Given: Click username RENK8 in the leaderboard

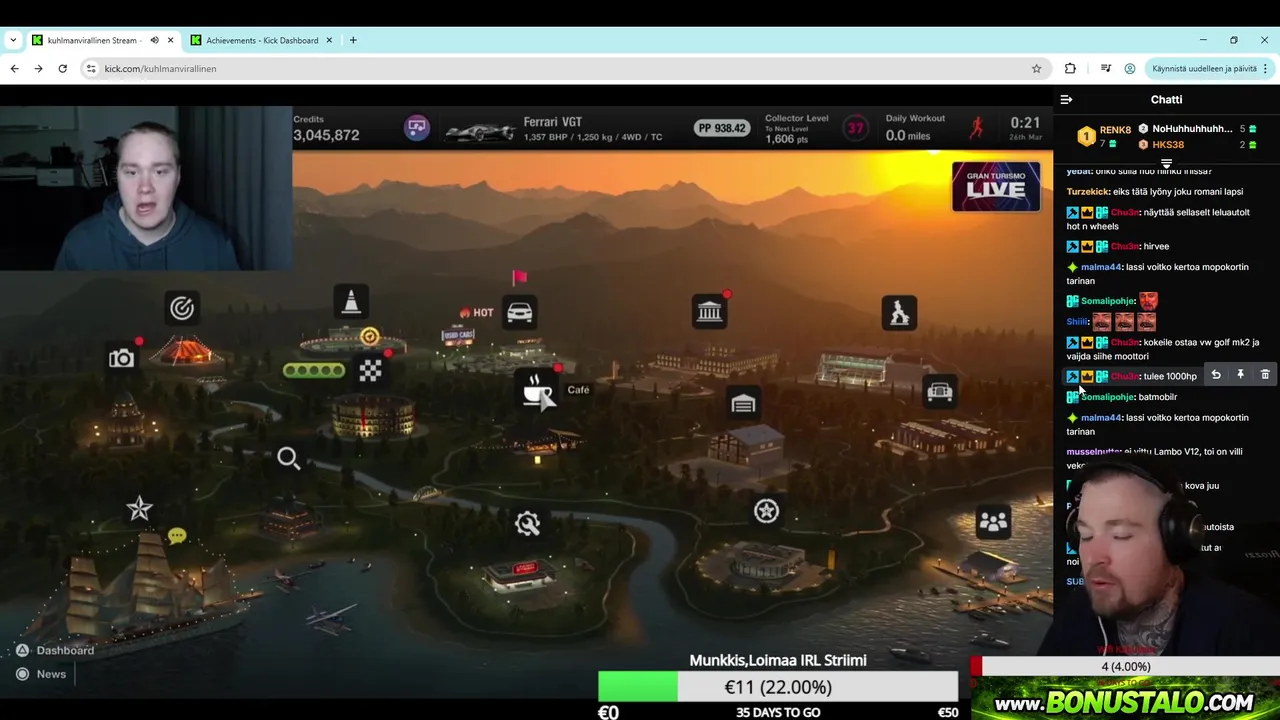Looking at the screenshot, I should pos(1115,130).
